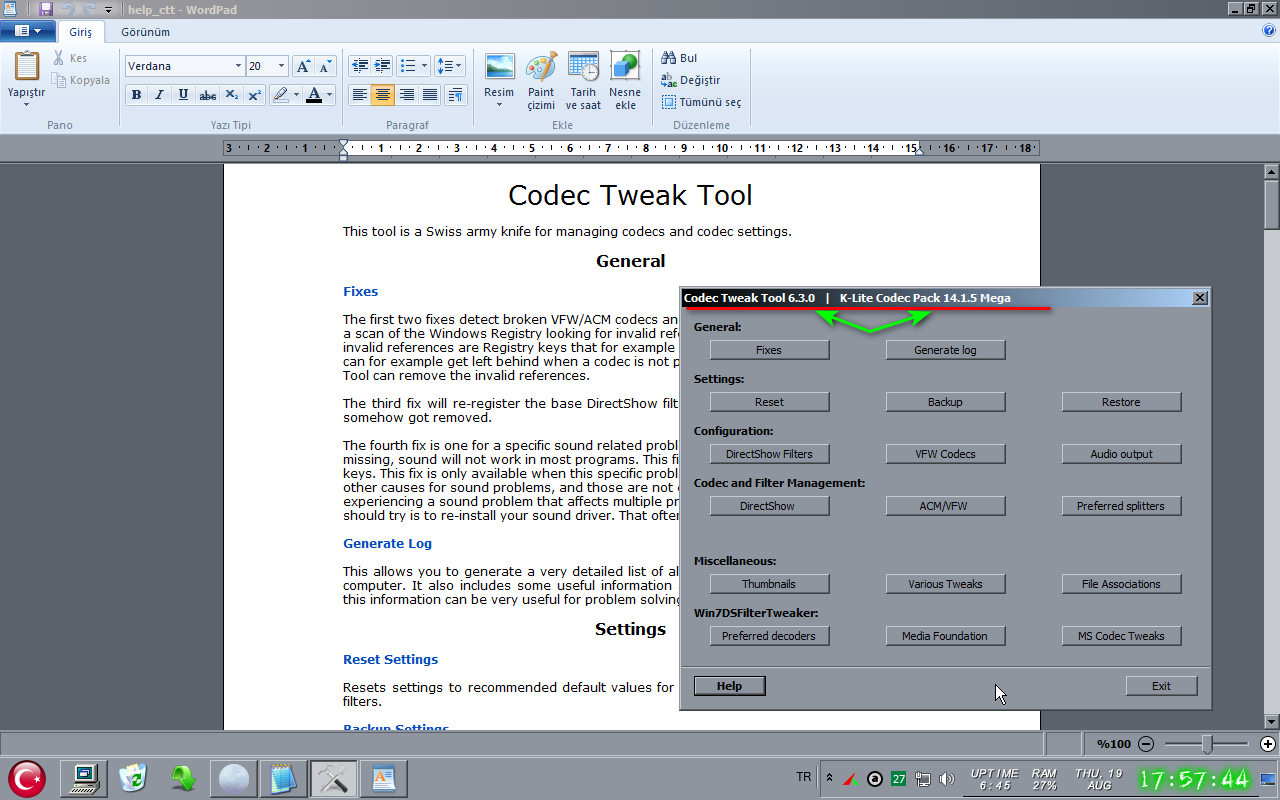
Task: Paste using the Yapıştır clipboard icon
Action: [27, 67]
